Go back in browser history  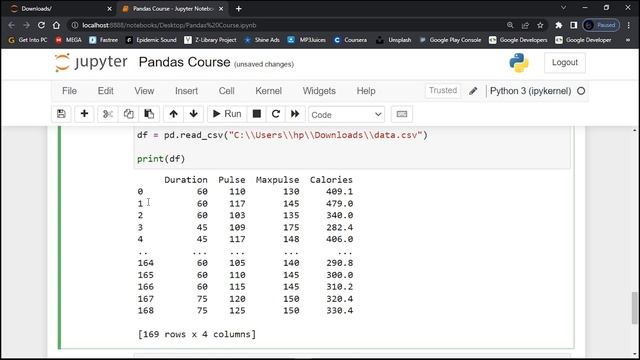coord(11,25)
